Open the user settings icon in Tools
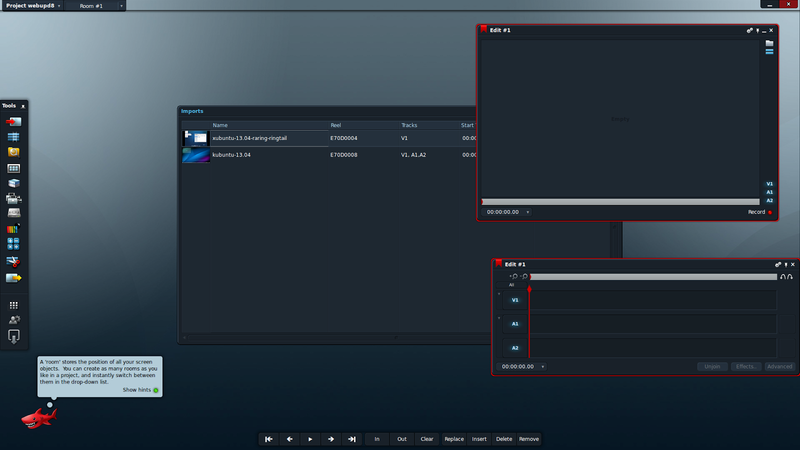This screenshot has height=450, width=800. click(x=14, y=320)
